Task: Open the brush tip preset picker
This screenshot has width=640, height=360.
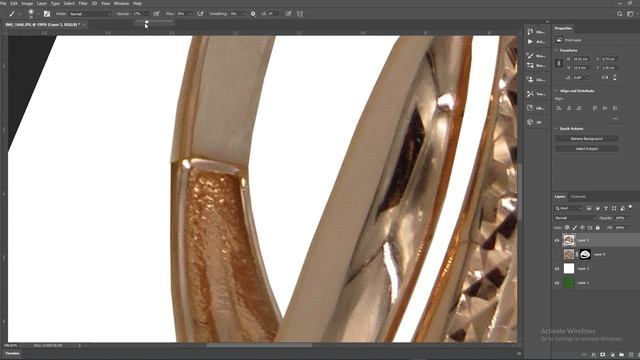Action: 31,14
